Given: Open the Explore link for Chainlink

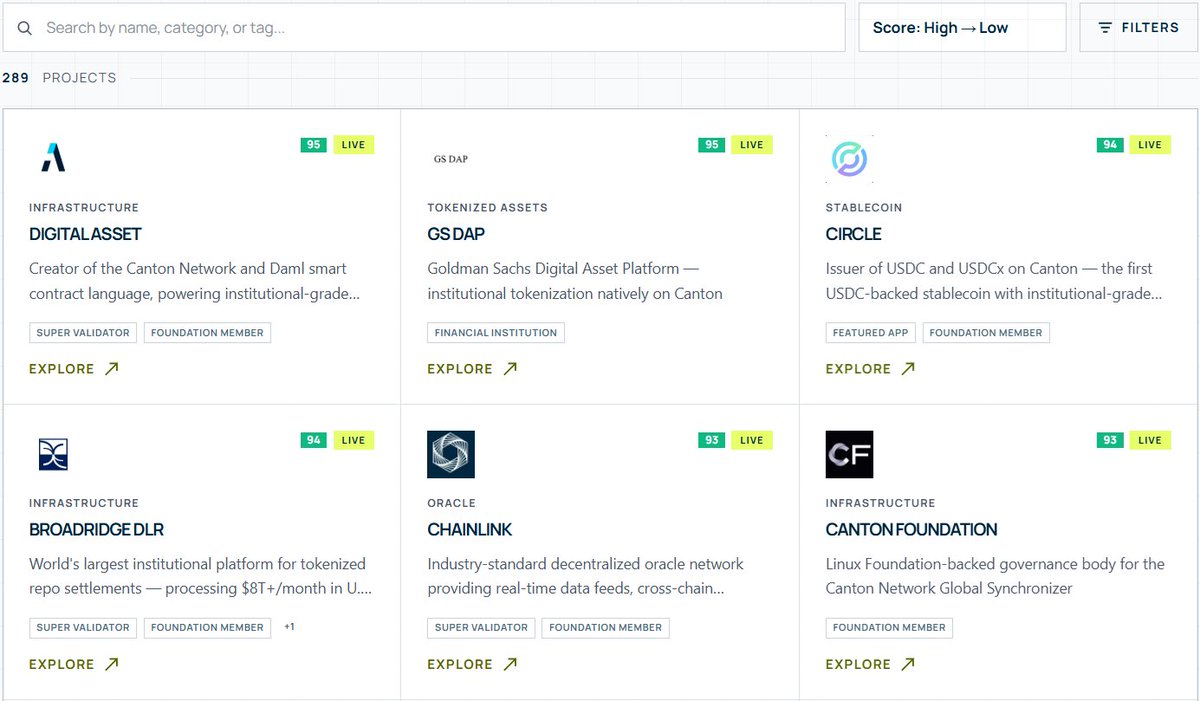Looking at the screenshot, I should (x=472, y=664).
